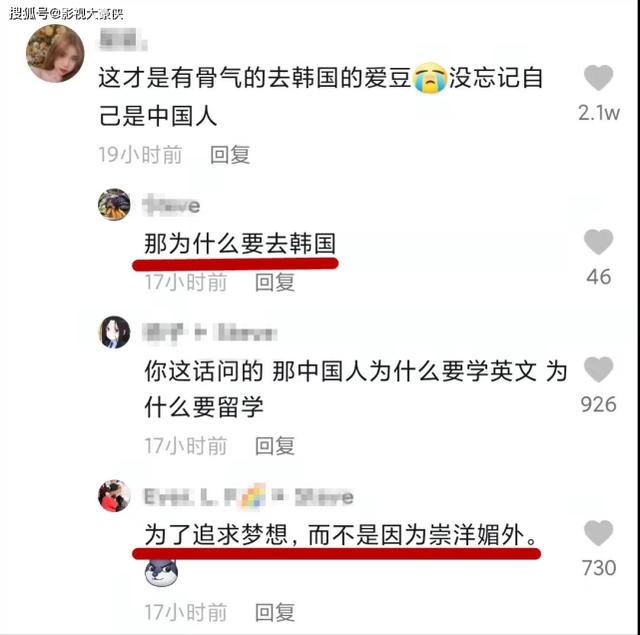Reply to the 为什么要留学 comment
This screenshot has height=635, width=640.
click(x=275, y=446)
